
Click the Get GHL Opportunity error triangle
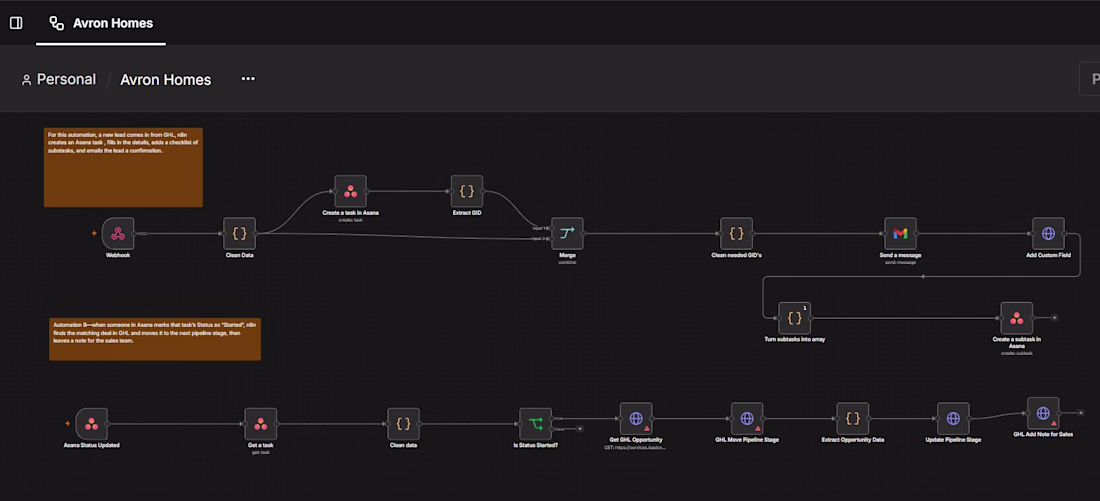point(647,428)
